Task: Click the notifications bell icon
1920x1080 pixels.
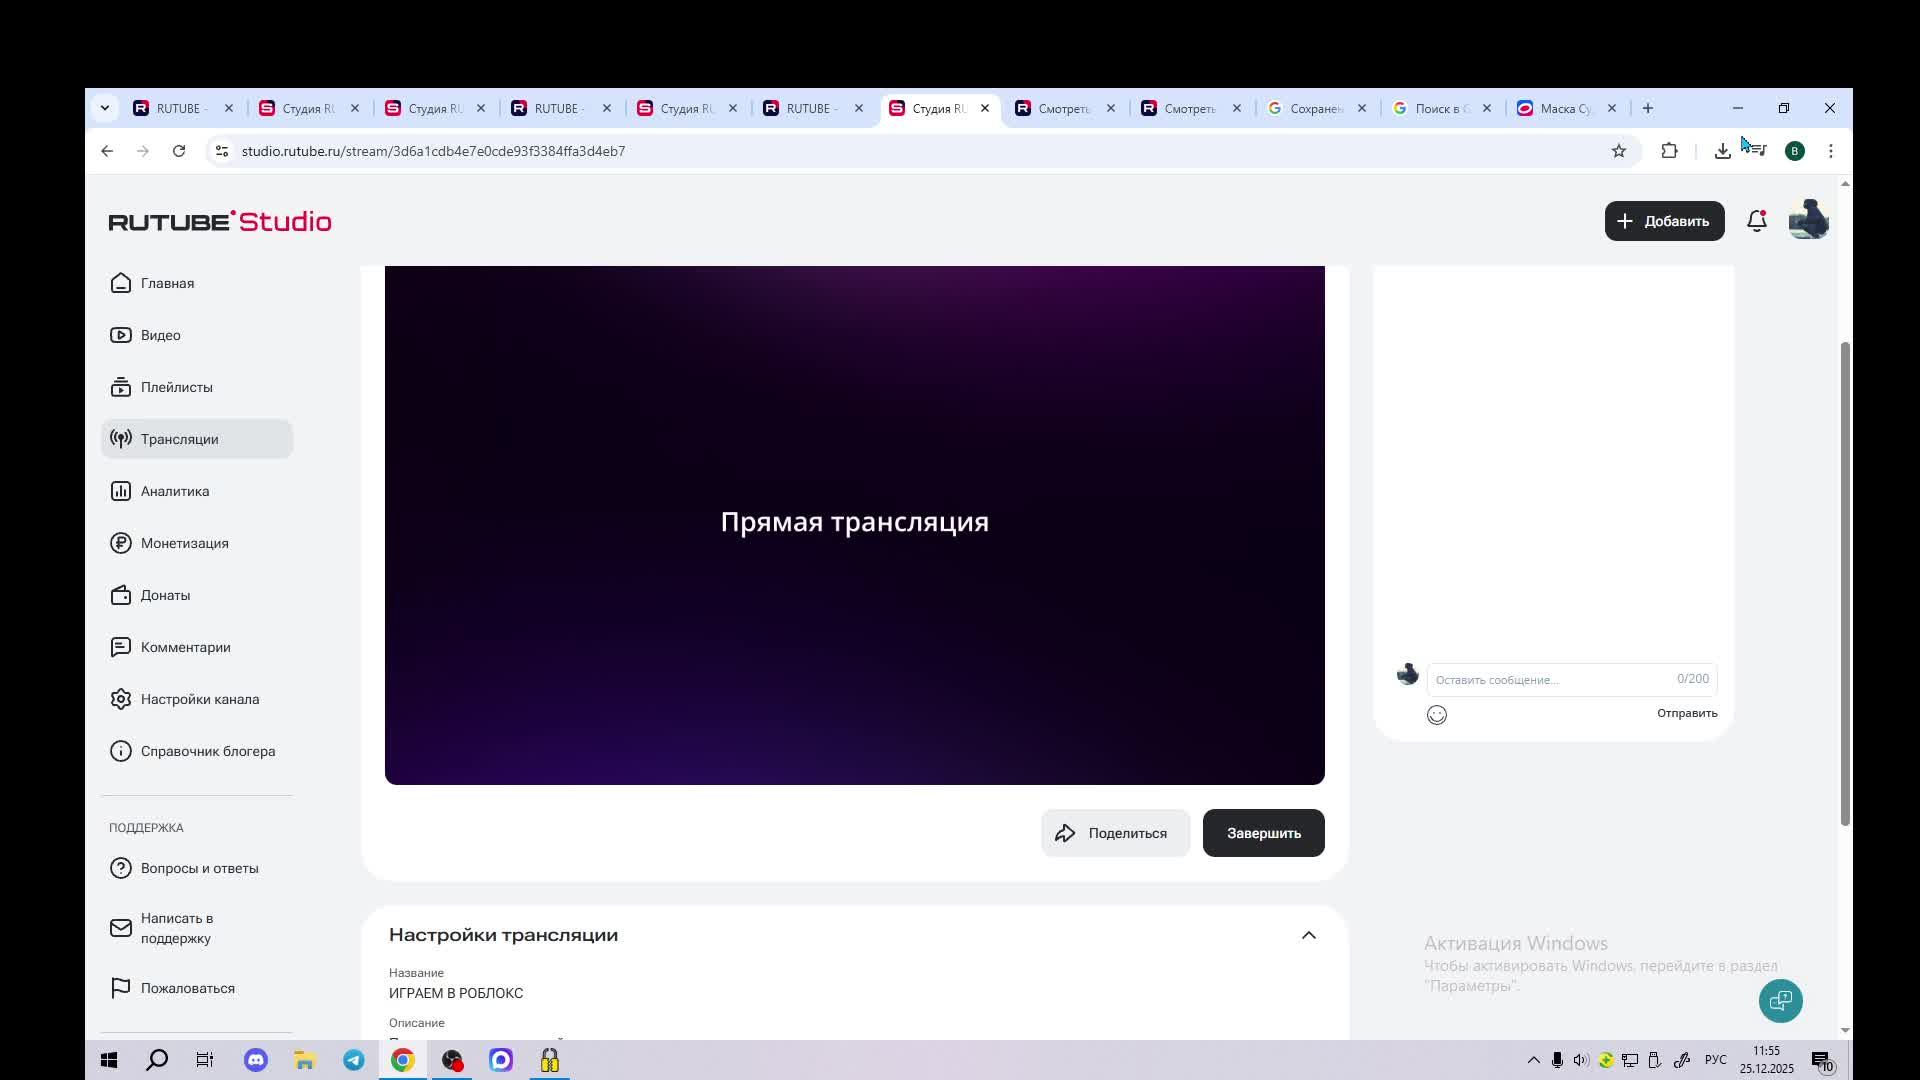Action: [1756, 221]
